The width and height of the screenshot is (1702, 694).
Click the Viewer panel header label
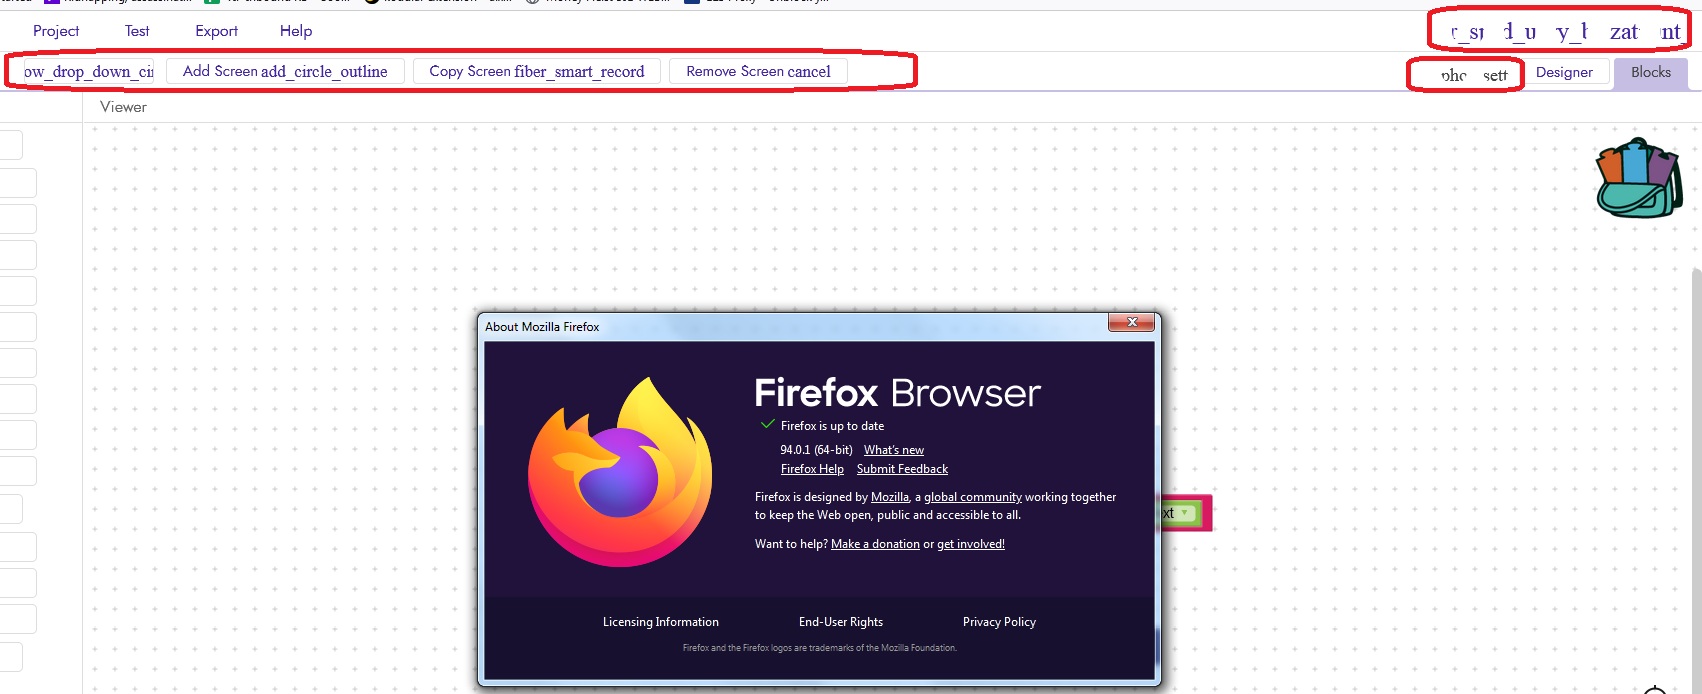(123, 107)
